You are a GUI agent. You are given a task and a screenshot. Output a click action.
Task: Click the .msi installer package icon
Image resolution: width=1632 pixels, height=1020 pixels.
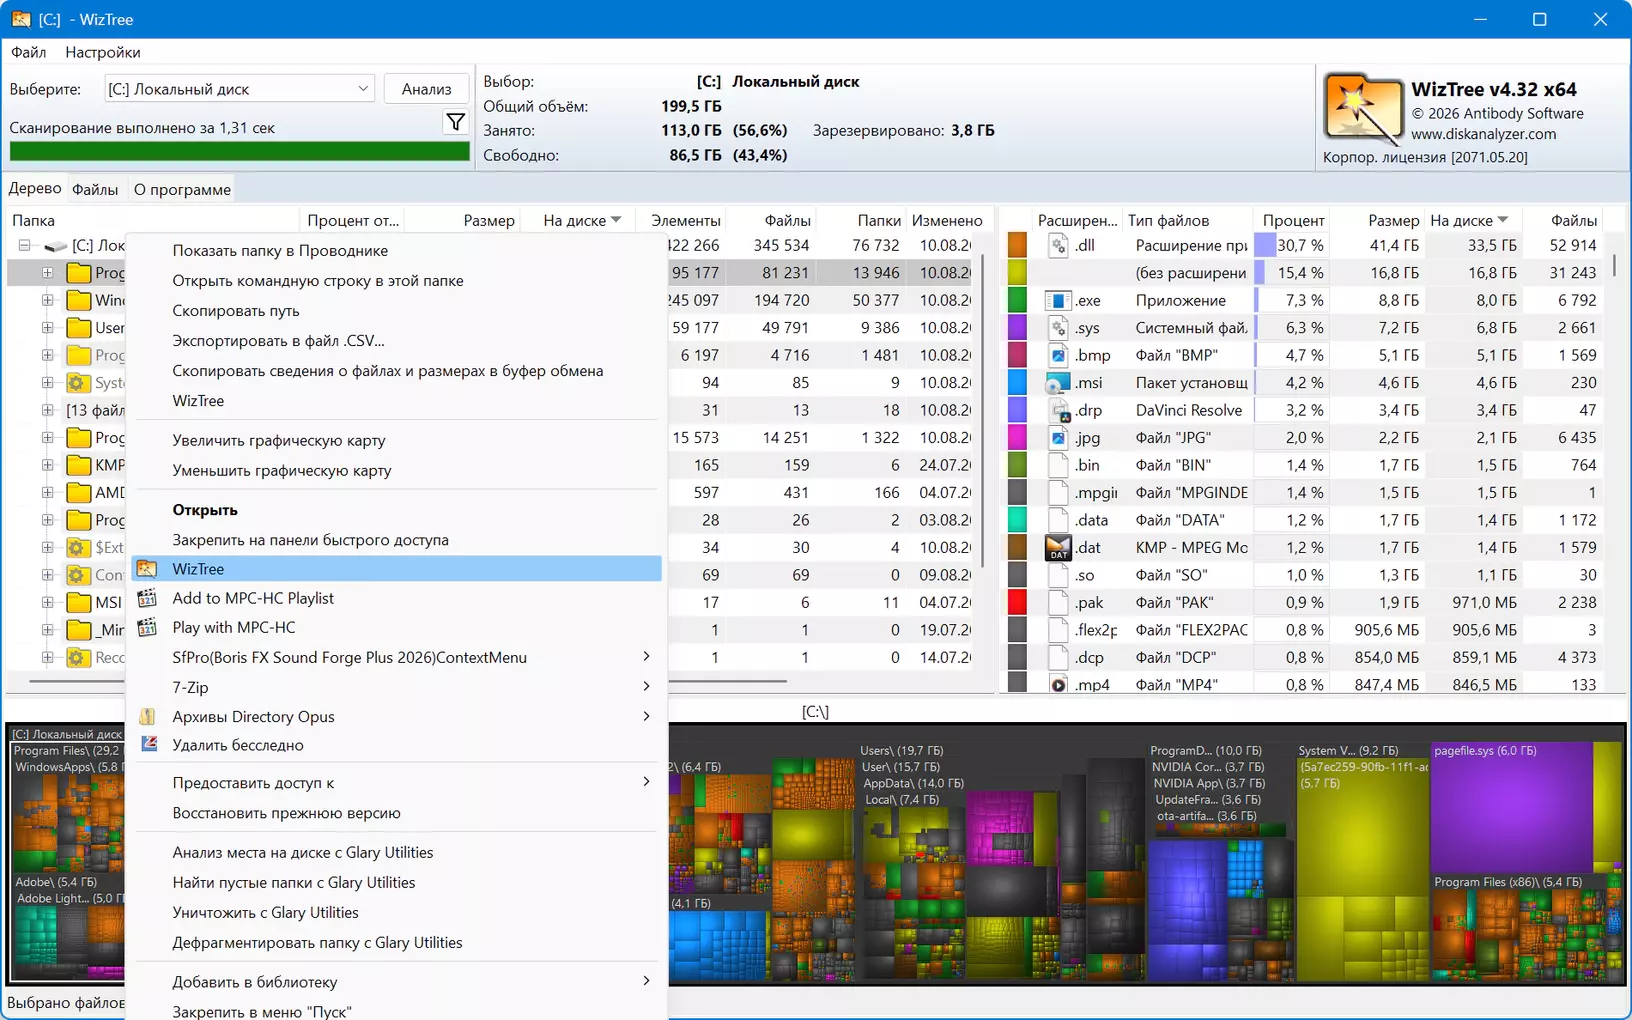(x=1058, y=382)
